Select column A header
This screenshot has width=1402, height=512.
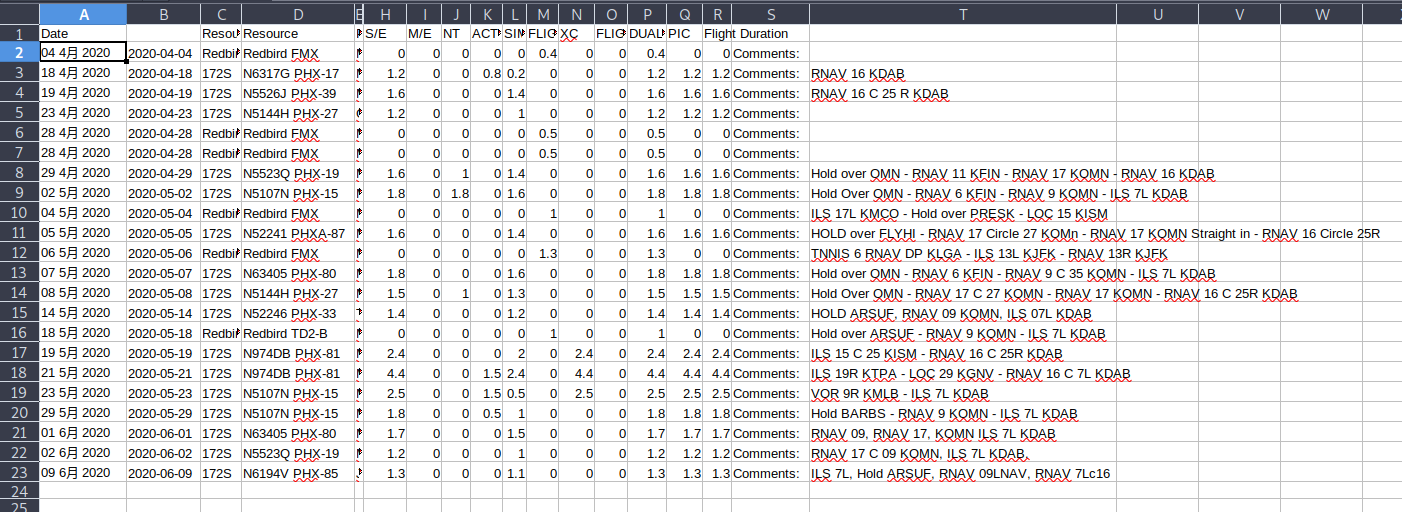83,14
